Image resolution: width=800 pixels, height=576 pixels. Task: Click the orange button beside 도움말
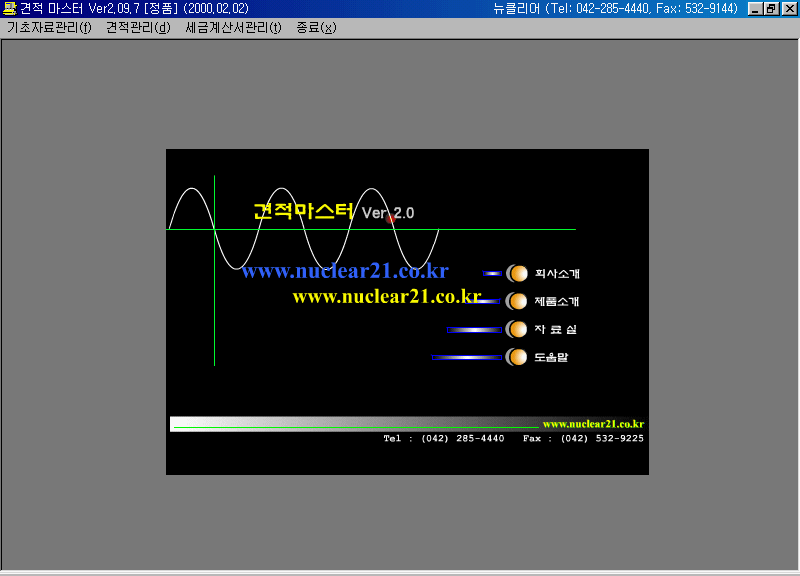[x=517, y=357]
